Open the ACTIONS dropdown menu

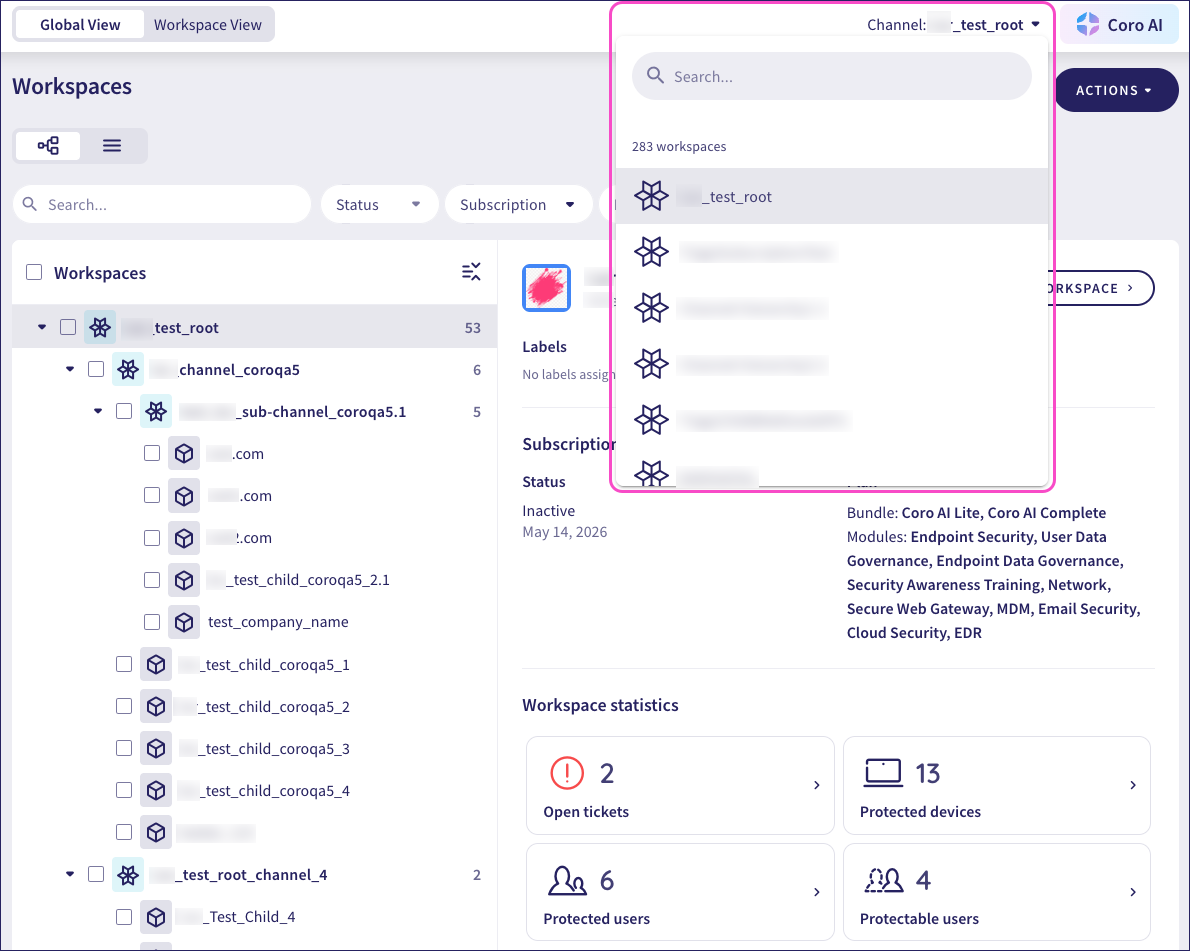point(1116,90)
